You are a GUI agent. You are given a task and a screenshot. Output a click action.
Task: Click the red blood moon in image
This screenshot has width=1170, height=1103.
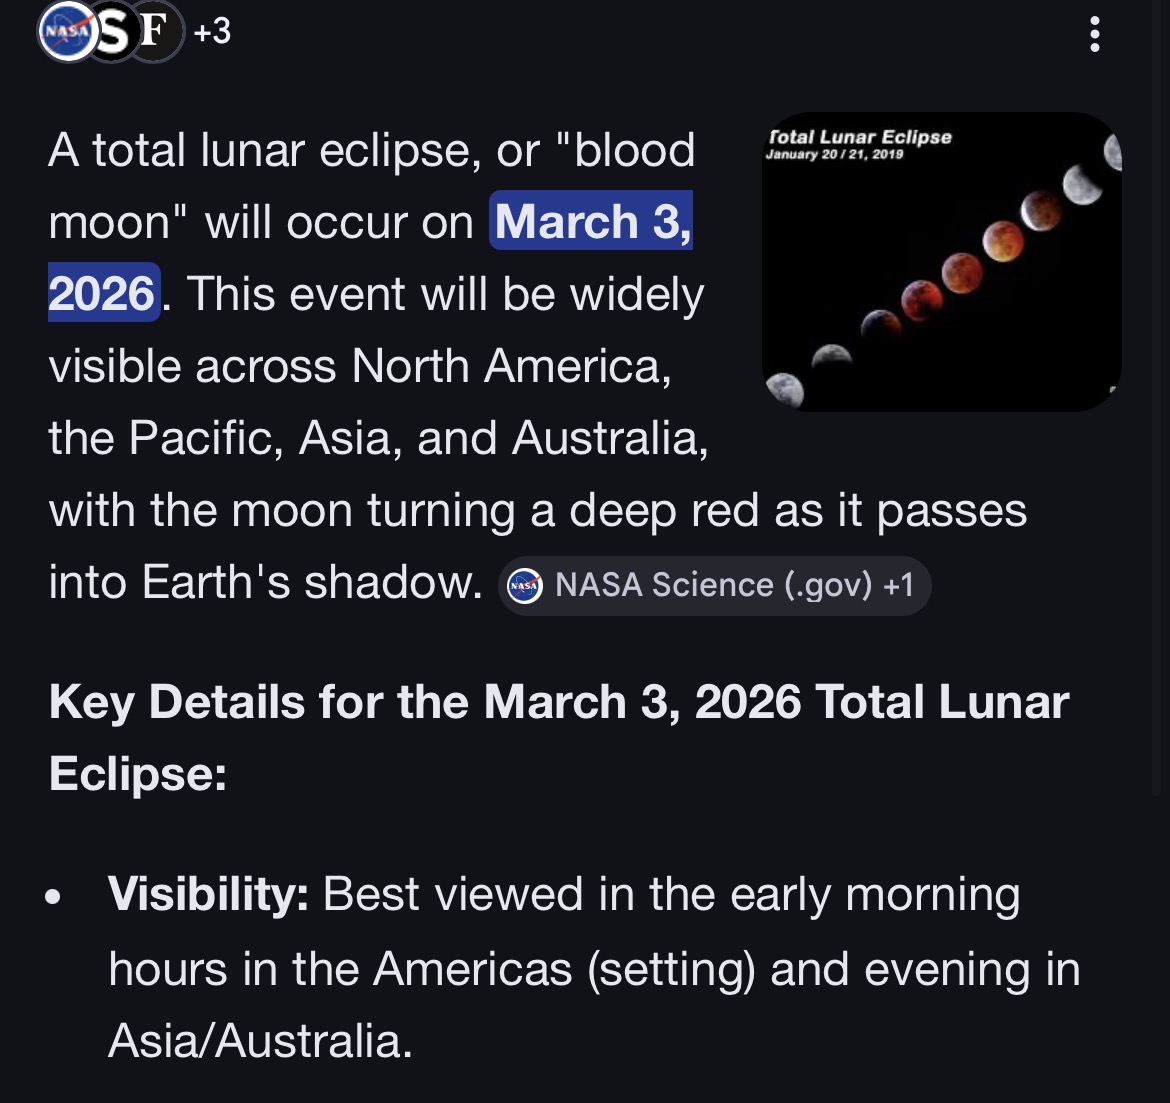pos(922,299)
